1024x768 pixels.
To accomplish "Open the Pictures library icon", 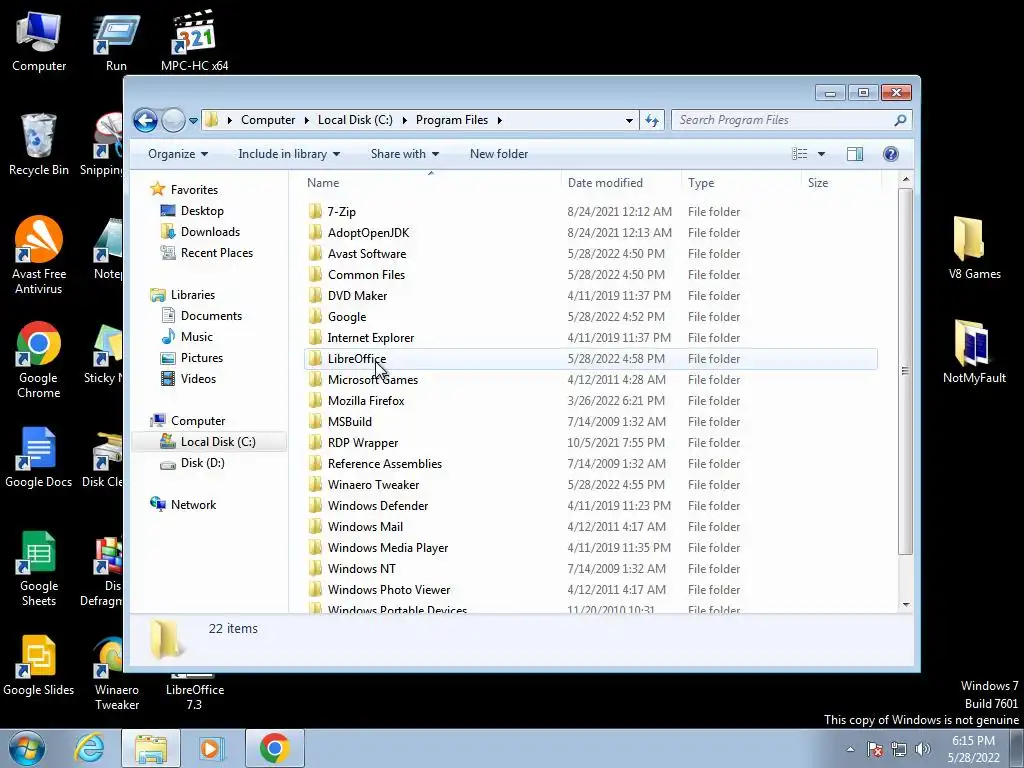I will pos(168,358).
